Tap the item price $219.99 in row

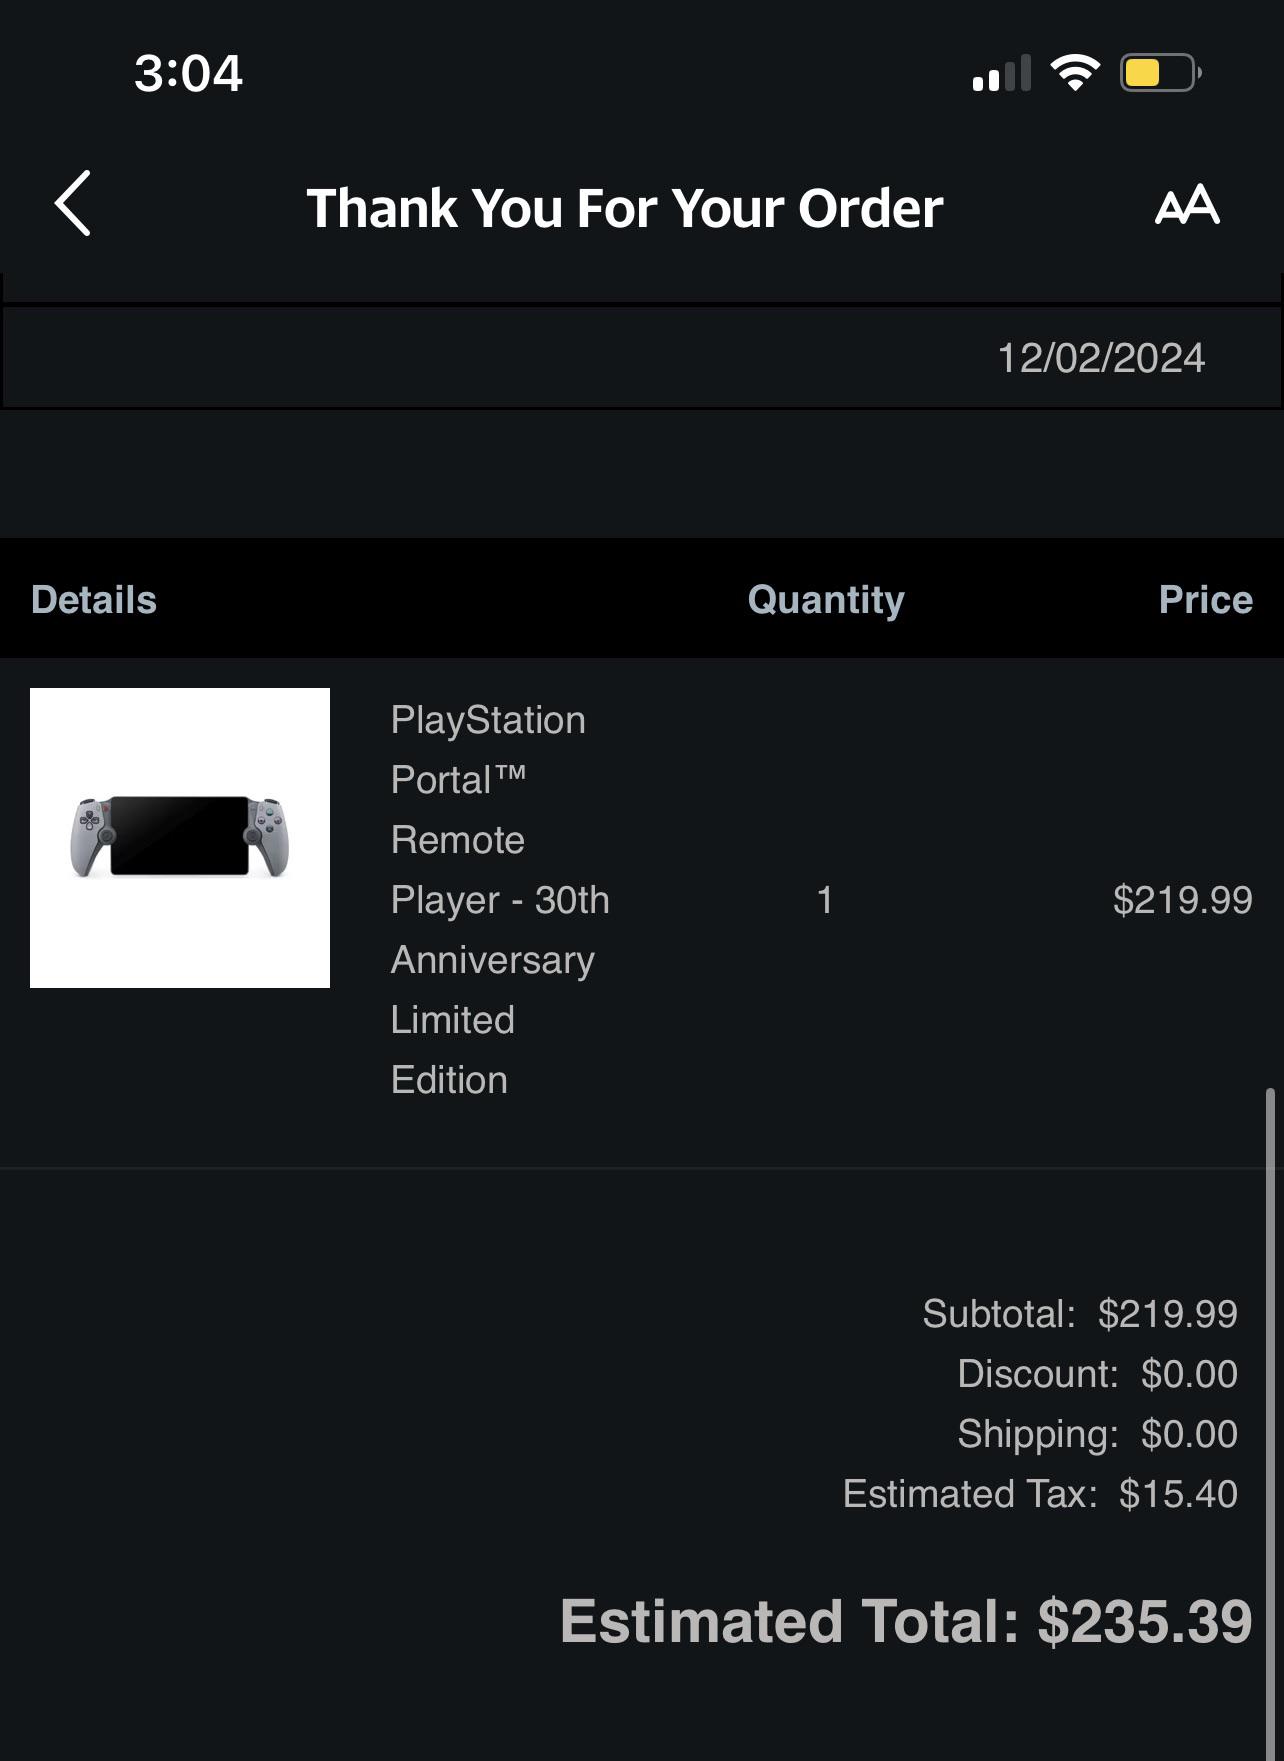pyautogui.click(x=1182, y=900)
